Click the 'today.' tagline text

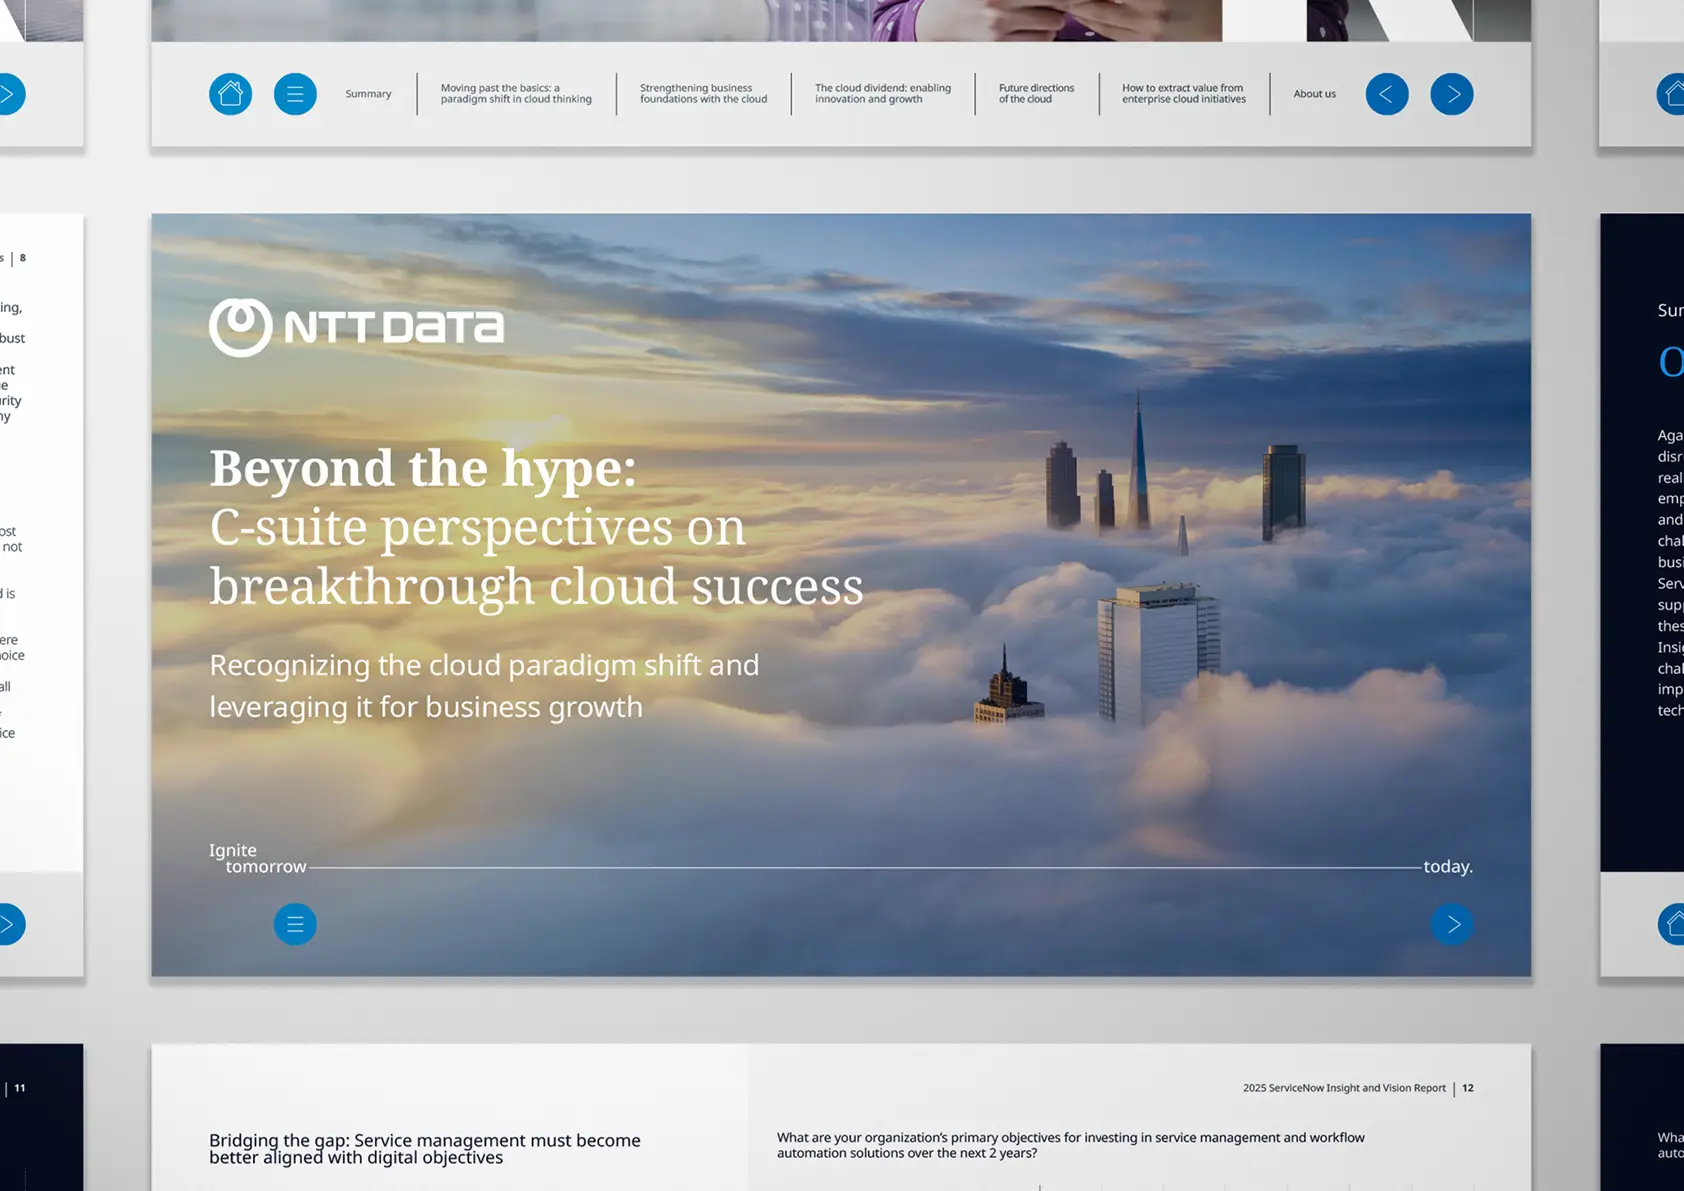point(1448,867)
